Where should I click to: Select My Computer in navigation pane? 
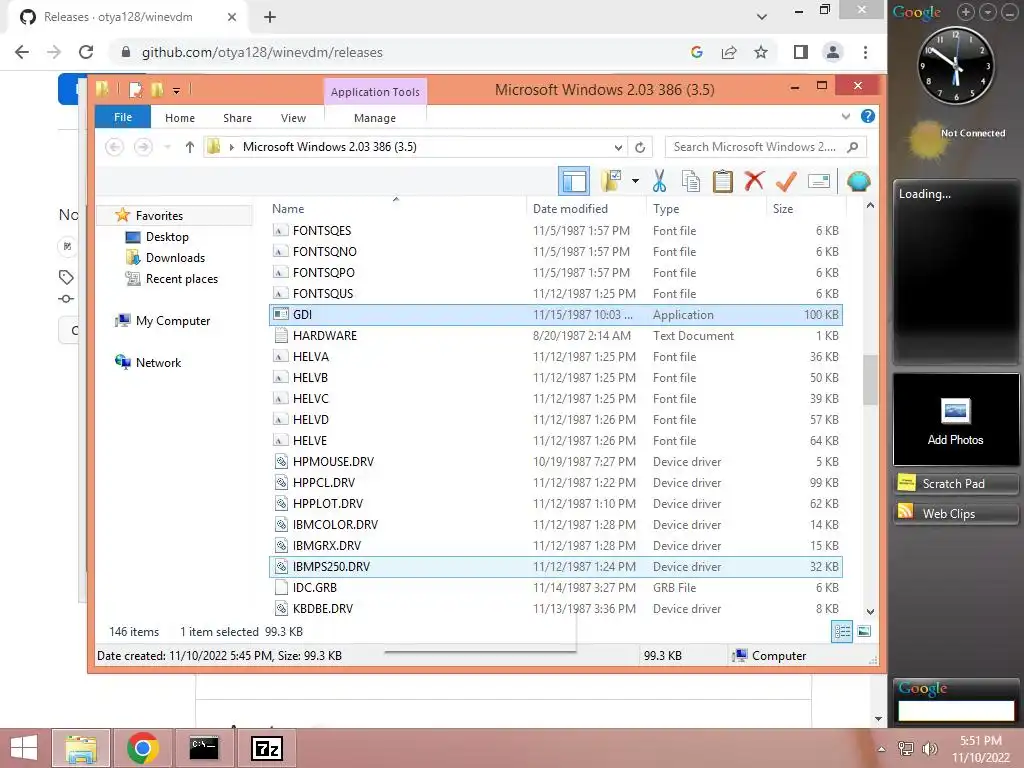point(172,321)
